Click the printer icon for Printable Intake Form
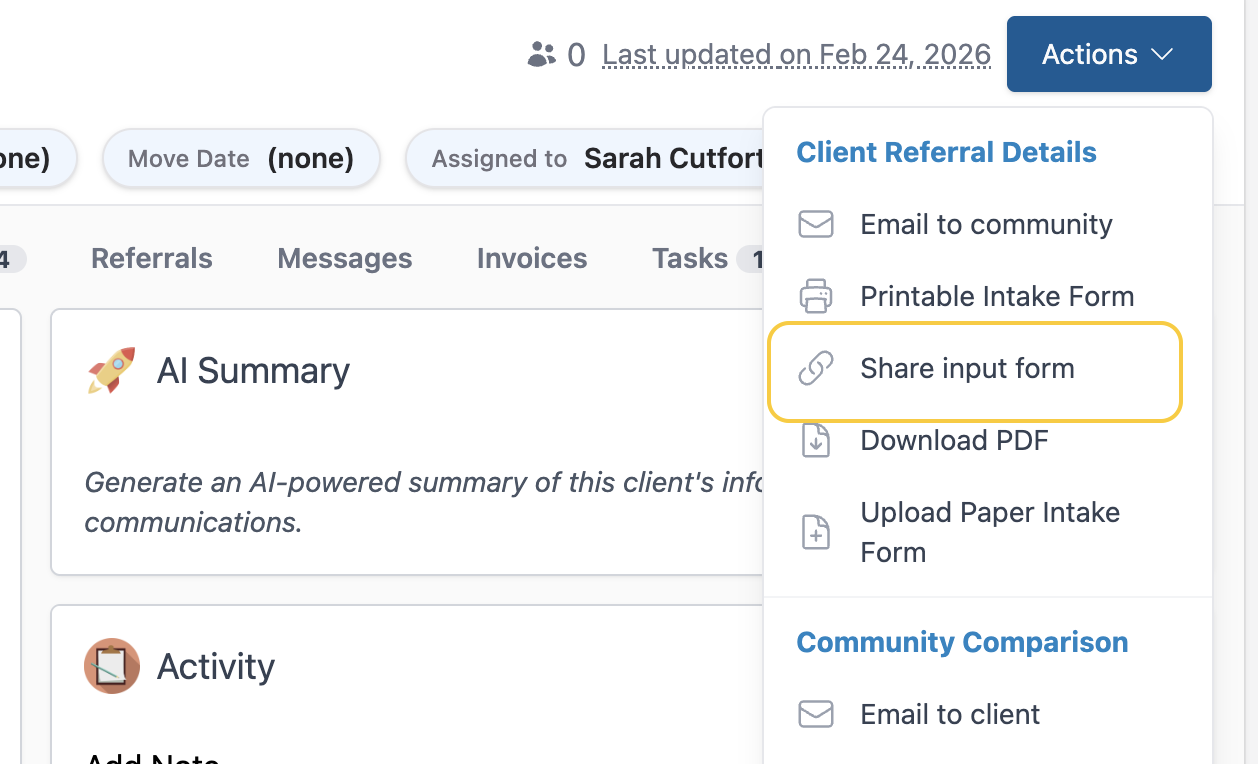Viewport: 1258px width, 764px height. pos(816,296)
